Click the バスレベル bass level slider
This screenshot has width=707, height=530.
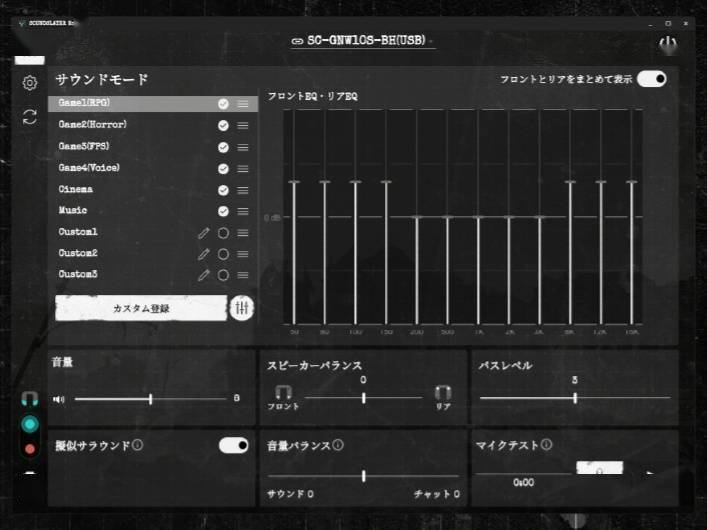tap(575, 398)
